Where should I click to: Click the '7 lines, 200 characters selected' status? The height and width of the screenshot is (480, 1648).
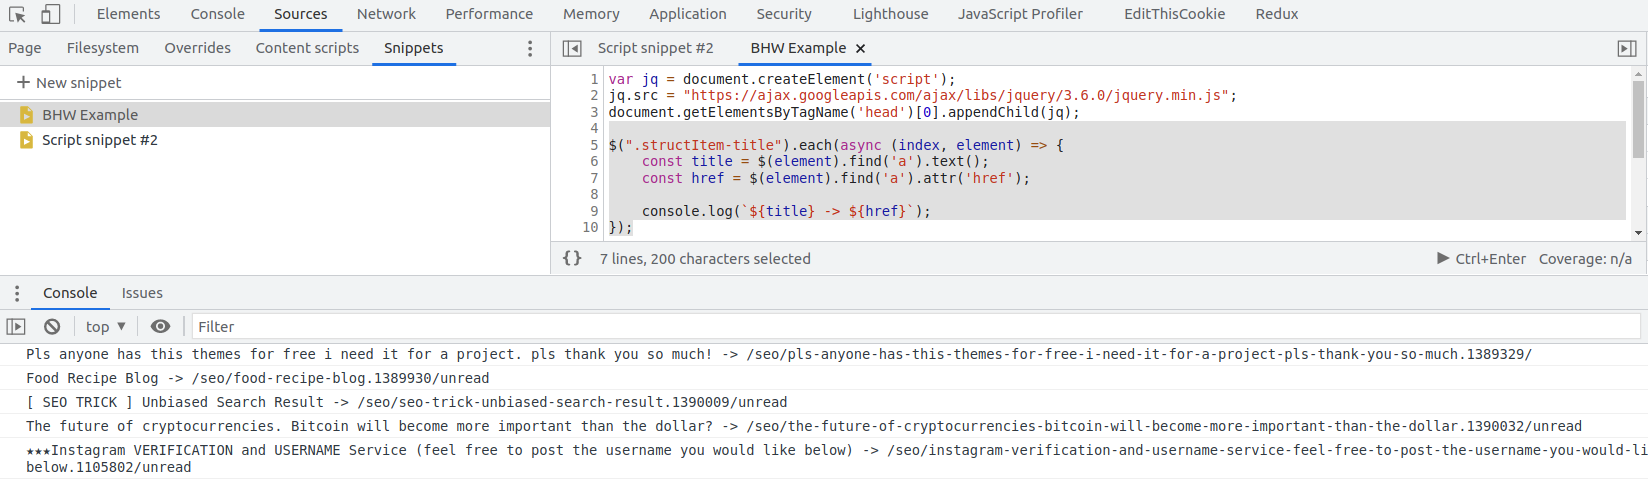(x=705, y=258)
